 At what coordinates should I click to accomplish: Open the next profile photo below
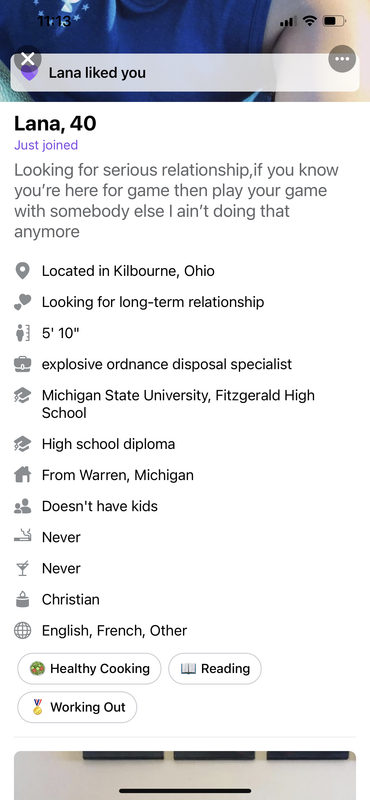[x=185, y=775]
